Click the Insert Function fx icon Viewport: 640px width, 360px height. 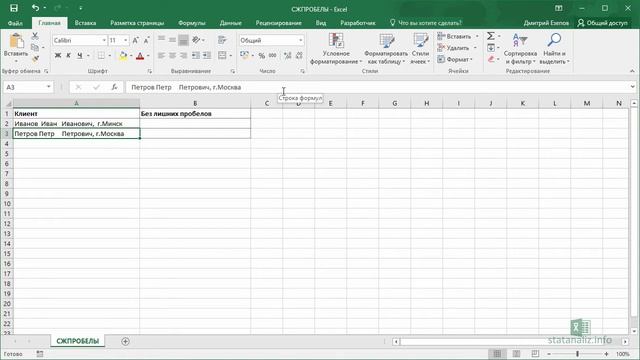click(x=114, y=87)
